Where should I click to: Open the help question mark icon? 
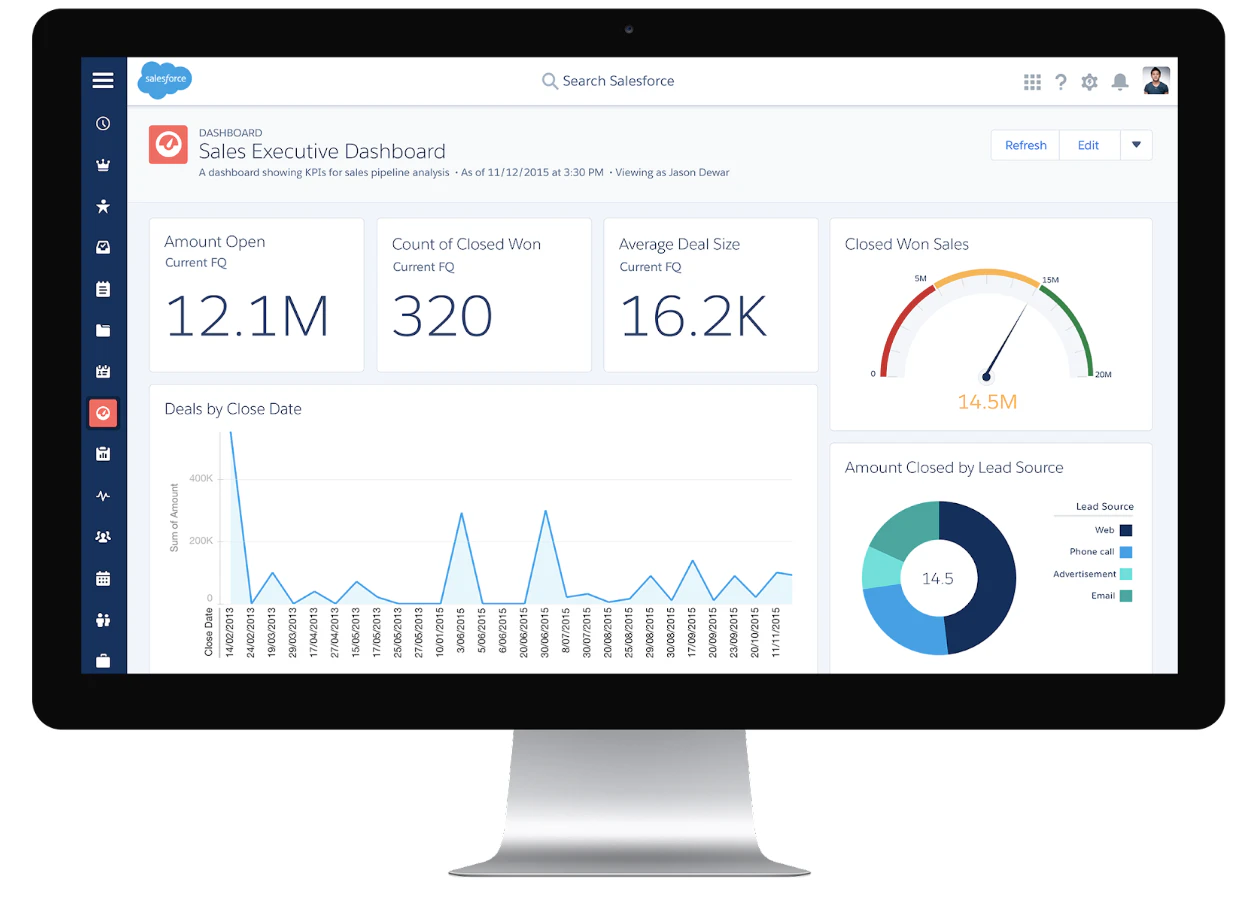tap(1061, 82)
